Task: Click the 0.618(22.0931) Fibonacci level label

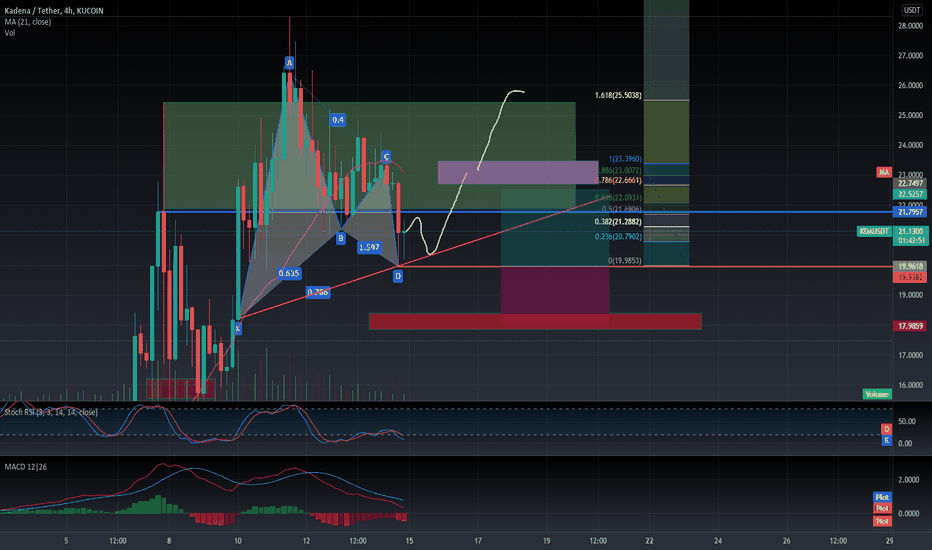Action: tap(619, 197)
